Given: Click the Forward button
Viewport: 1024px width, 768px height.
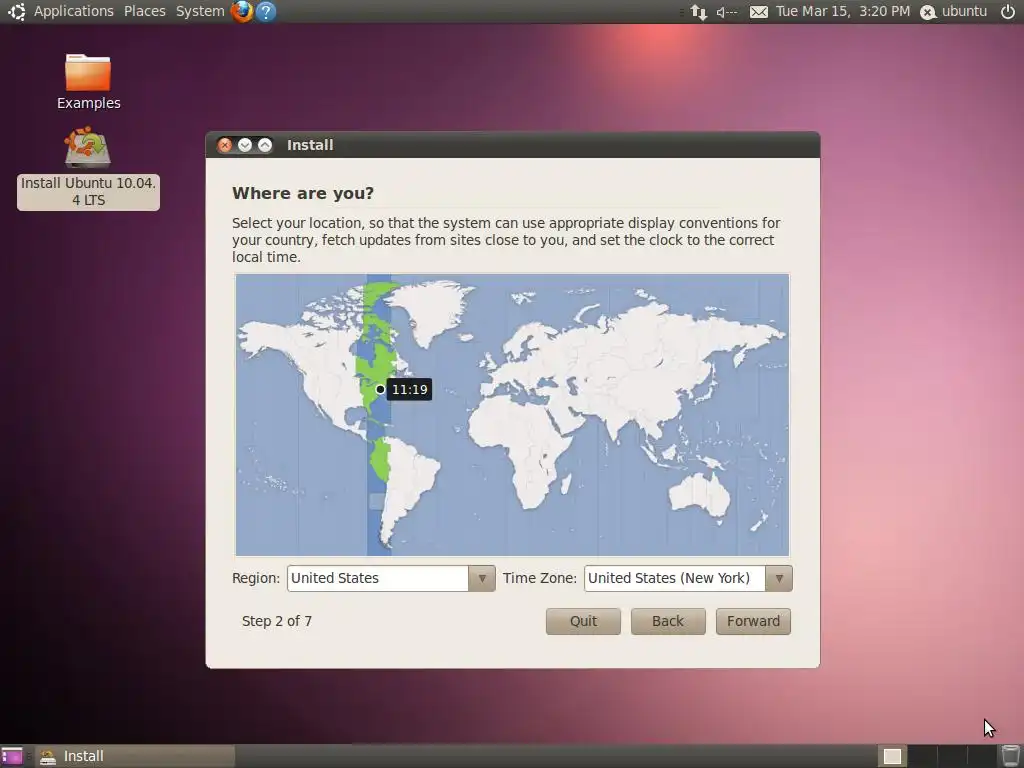Looking at the screenshot, I should pos(753,621).
